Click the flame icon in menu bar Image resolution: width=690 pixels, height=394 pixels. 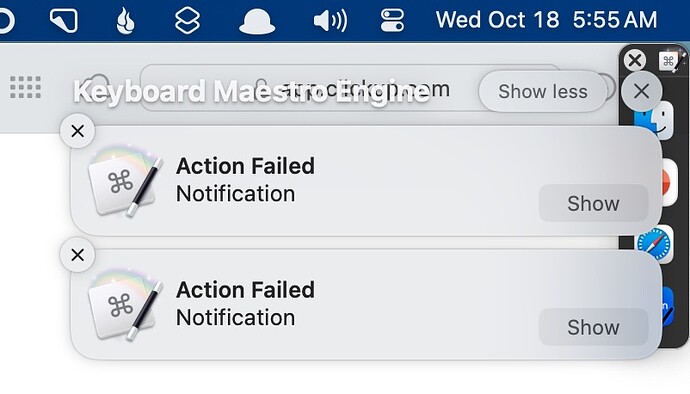(125, 21)
